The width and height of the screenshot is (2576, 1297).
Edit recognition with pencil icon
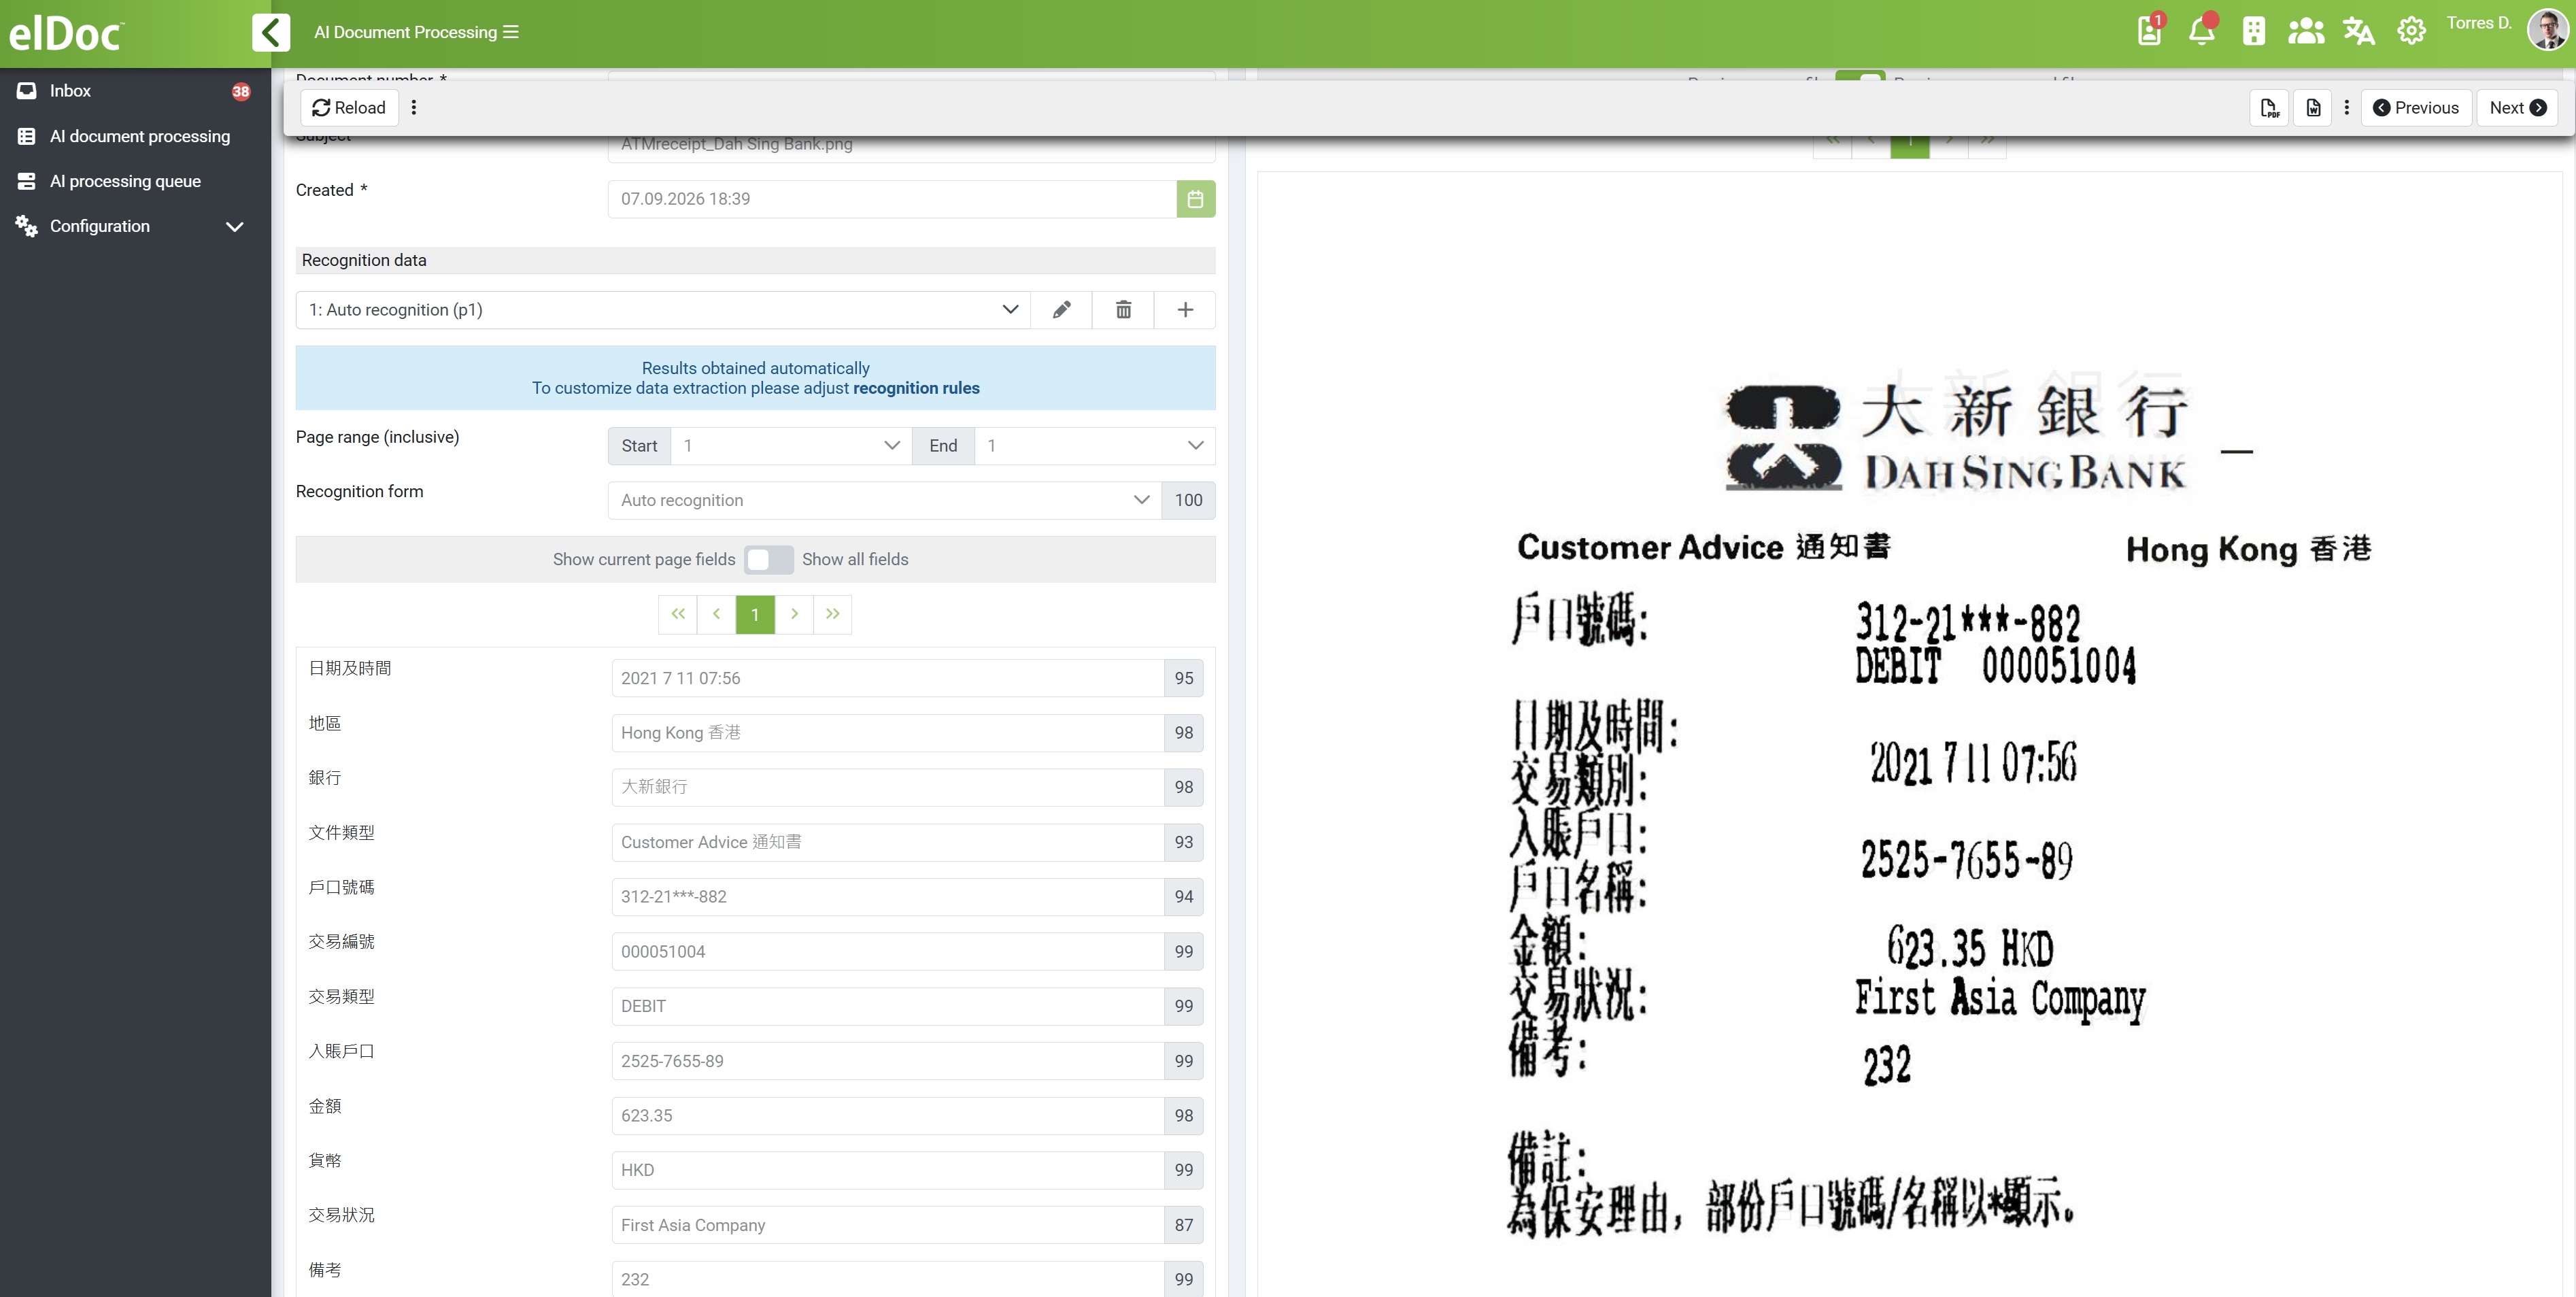click(x=1062, y=310)
